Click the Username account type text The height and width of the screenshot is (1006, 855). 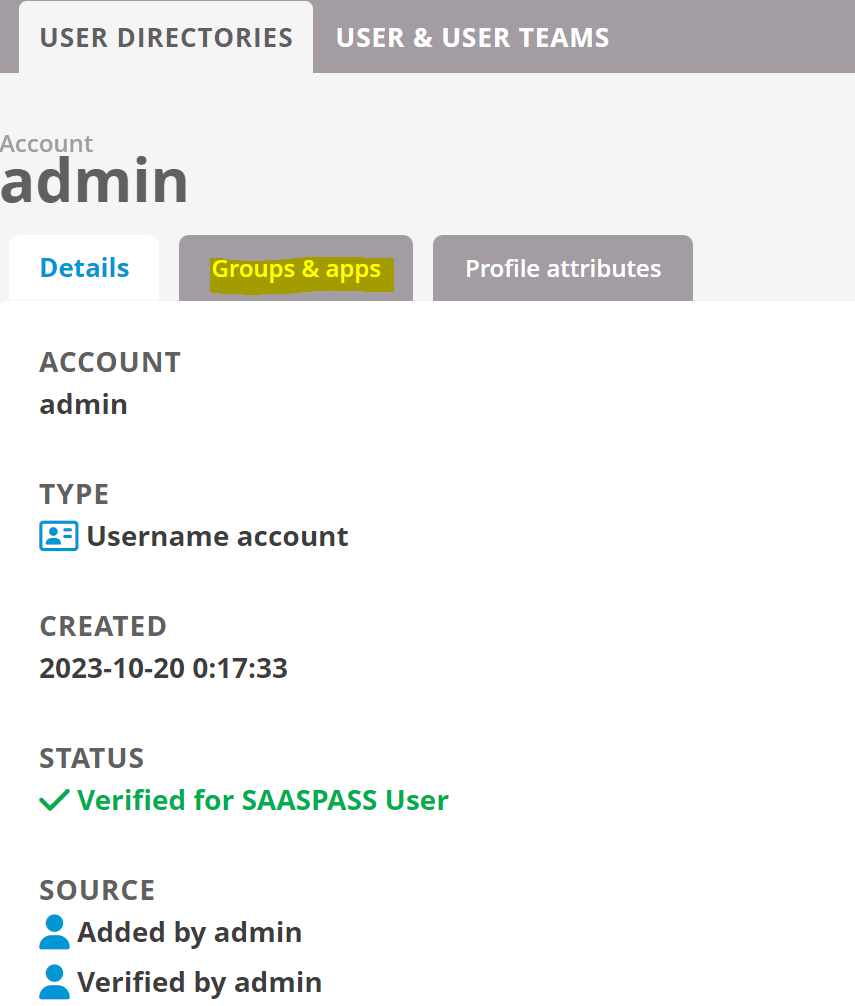217,536
